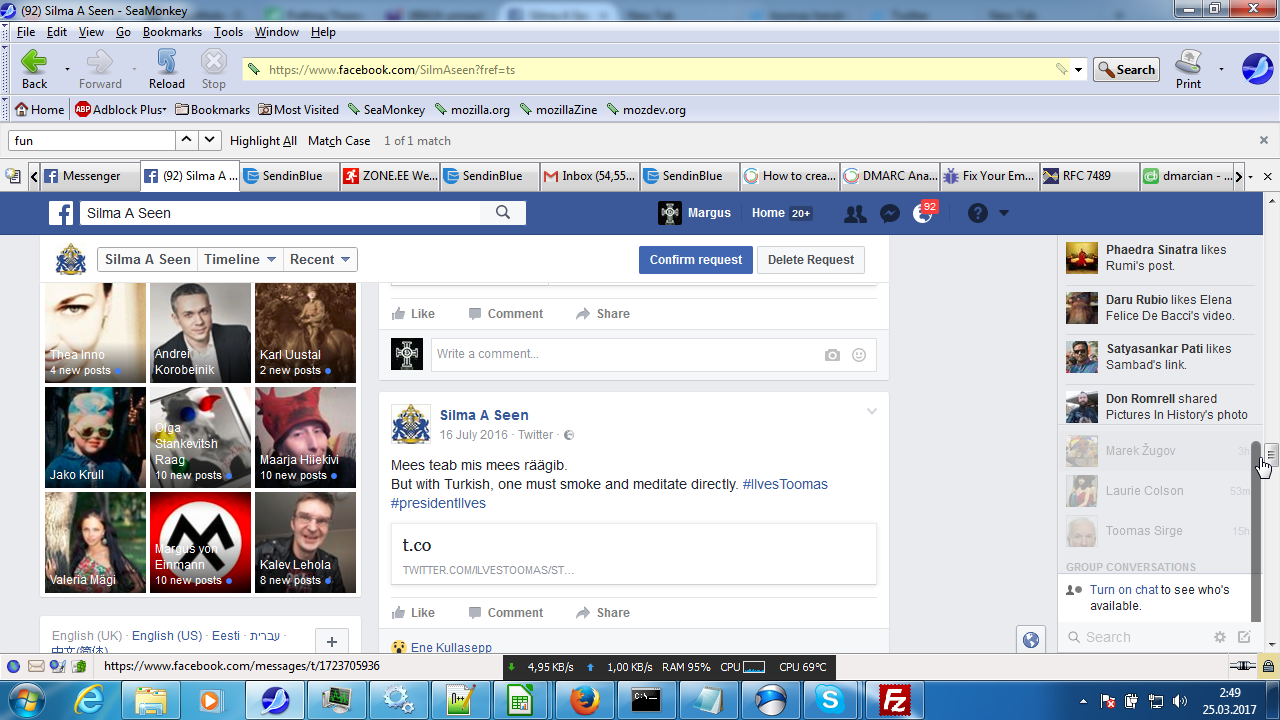Screen dimensions: 1280x720
Task: Click the Facebook logo in header
Action: pos(62,213)
